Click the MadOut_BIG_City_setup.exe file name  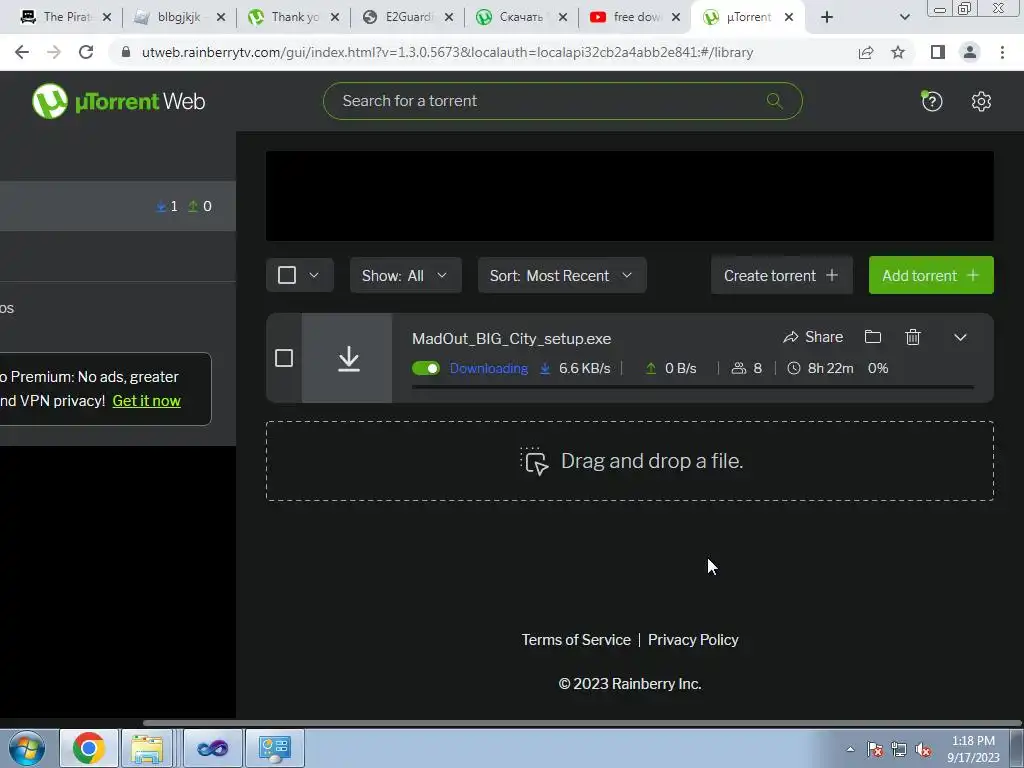click(511, 339)
